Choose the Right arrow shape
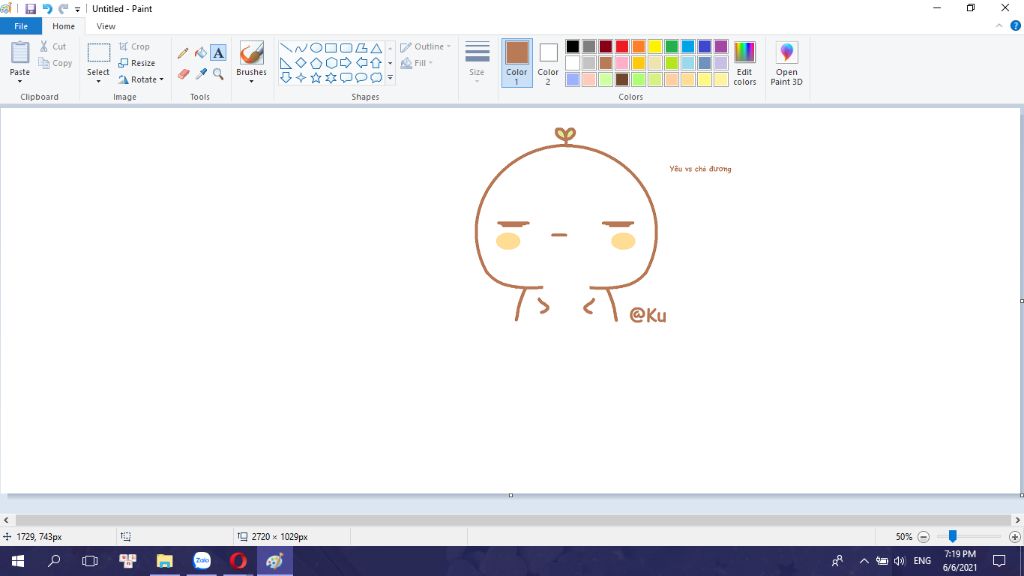The width and height of the screenshot is (1024, 576). coord(346,63)
